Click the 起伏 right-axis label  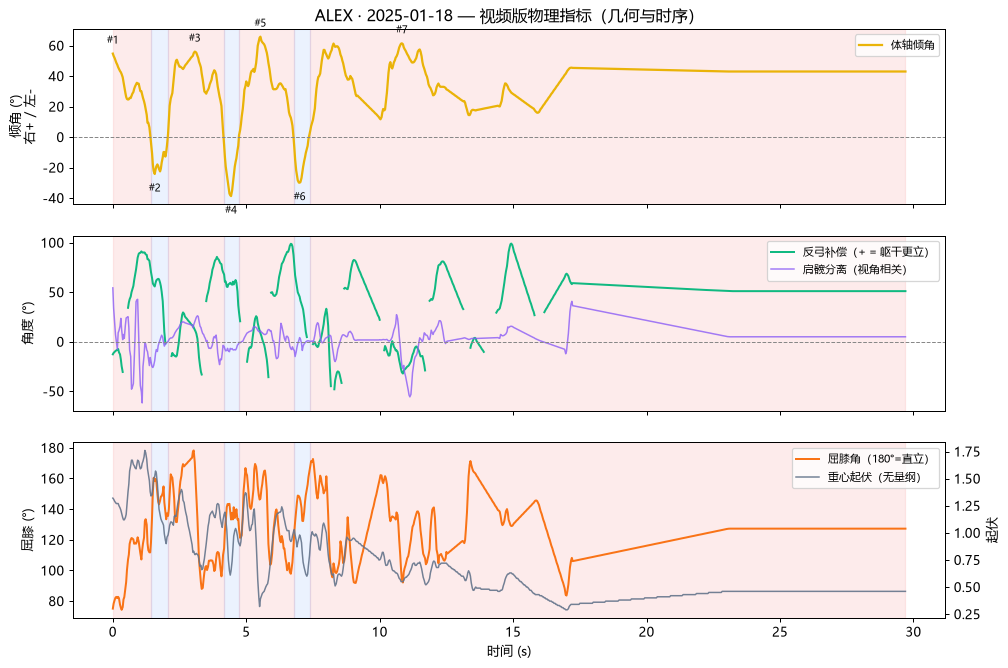pyautogui.click(x=993, y=530)
